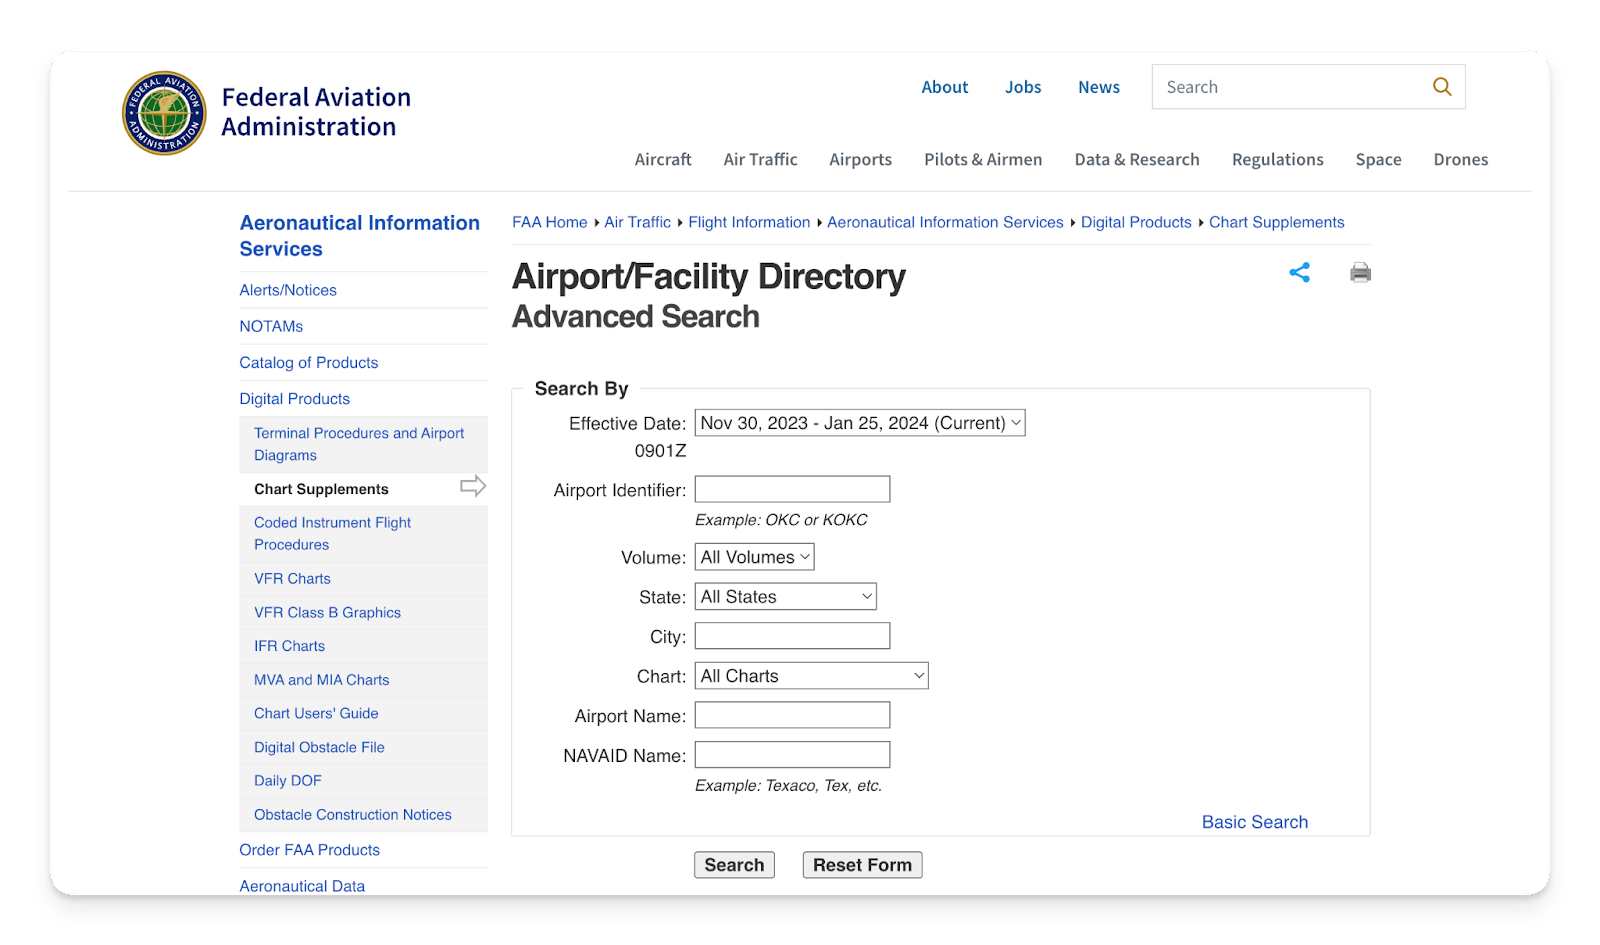Viewport: 1600px width, 945px height.
Task: Open the Air Traffic menu
Action: pos(760,160)
